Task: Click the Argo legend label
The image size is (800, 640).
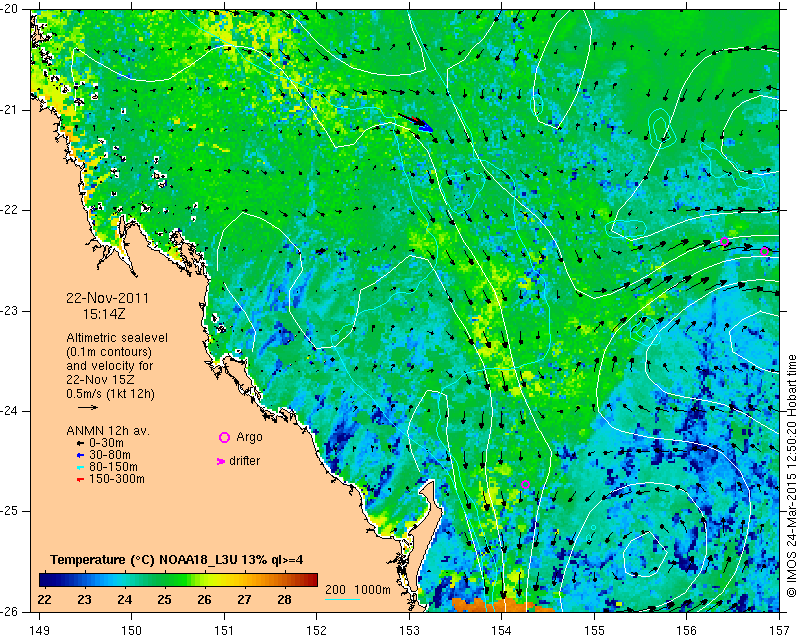Action: point(249,437)
